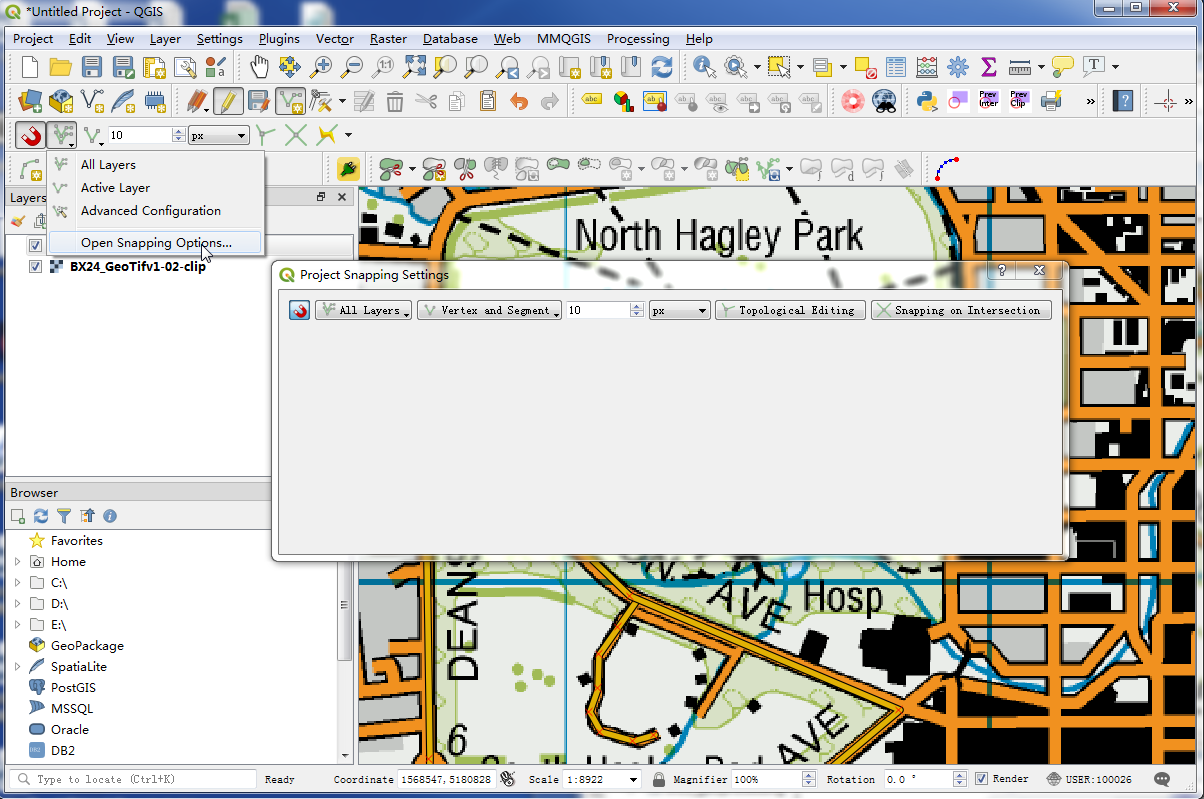
Task: Click the Prev Clip plugin icon
Action: click(x=1019, y=101)
